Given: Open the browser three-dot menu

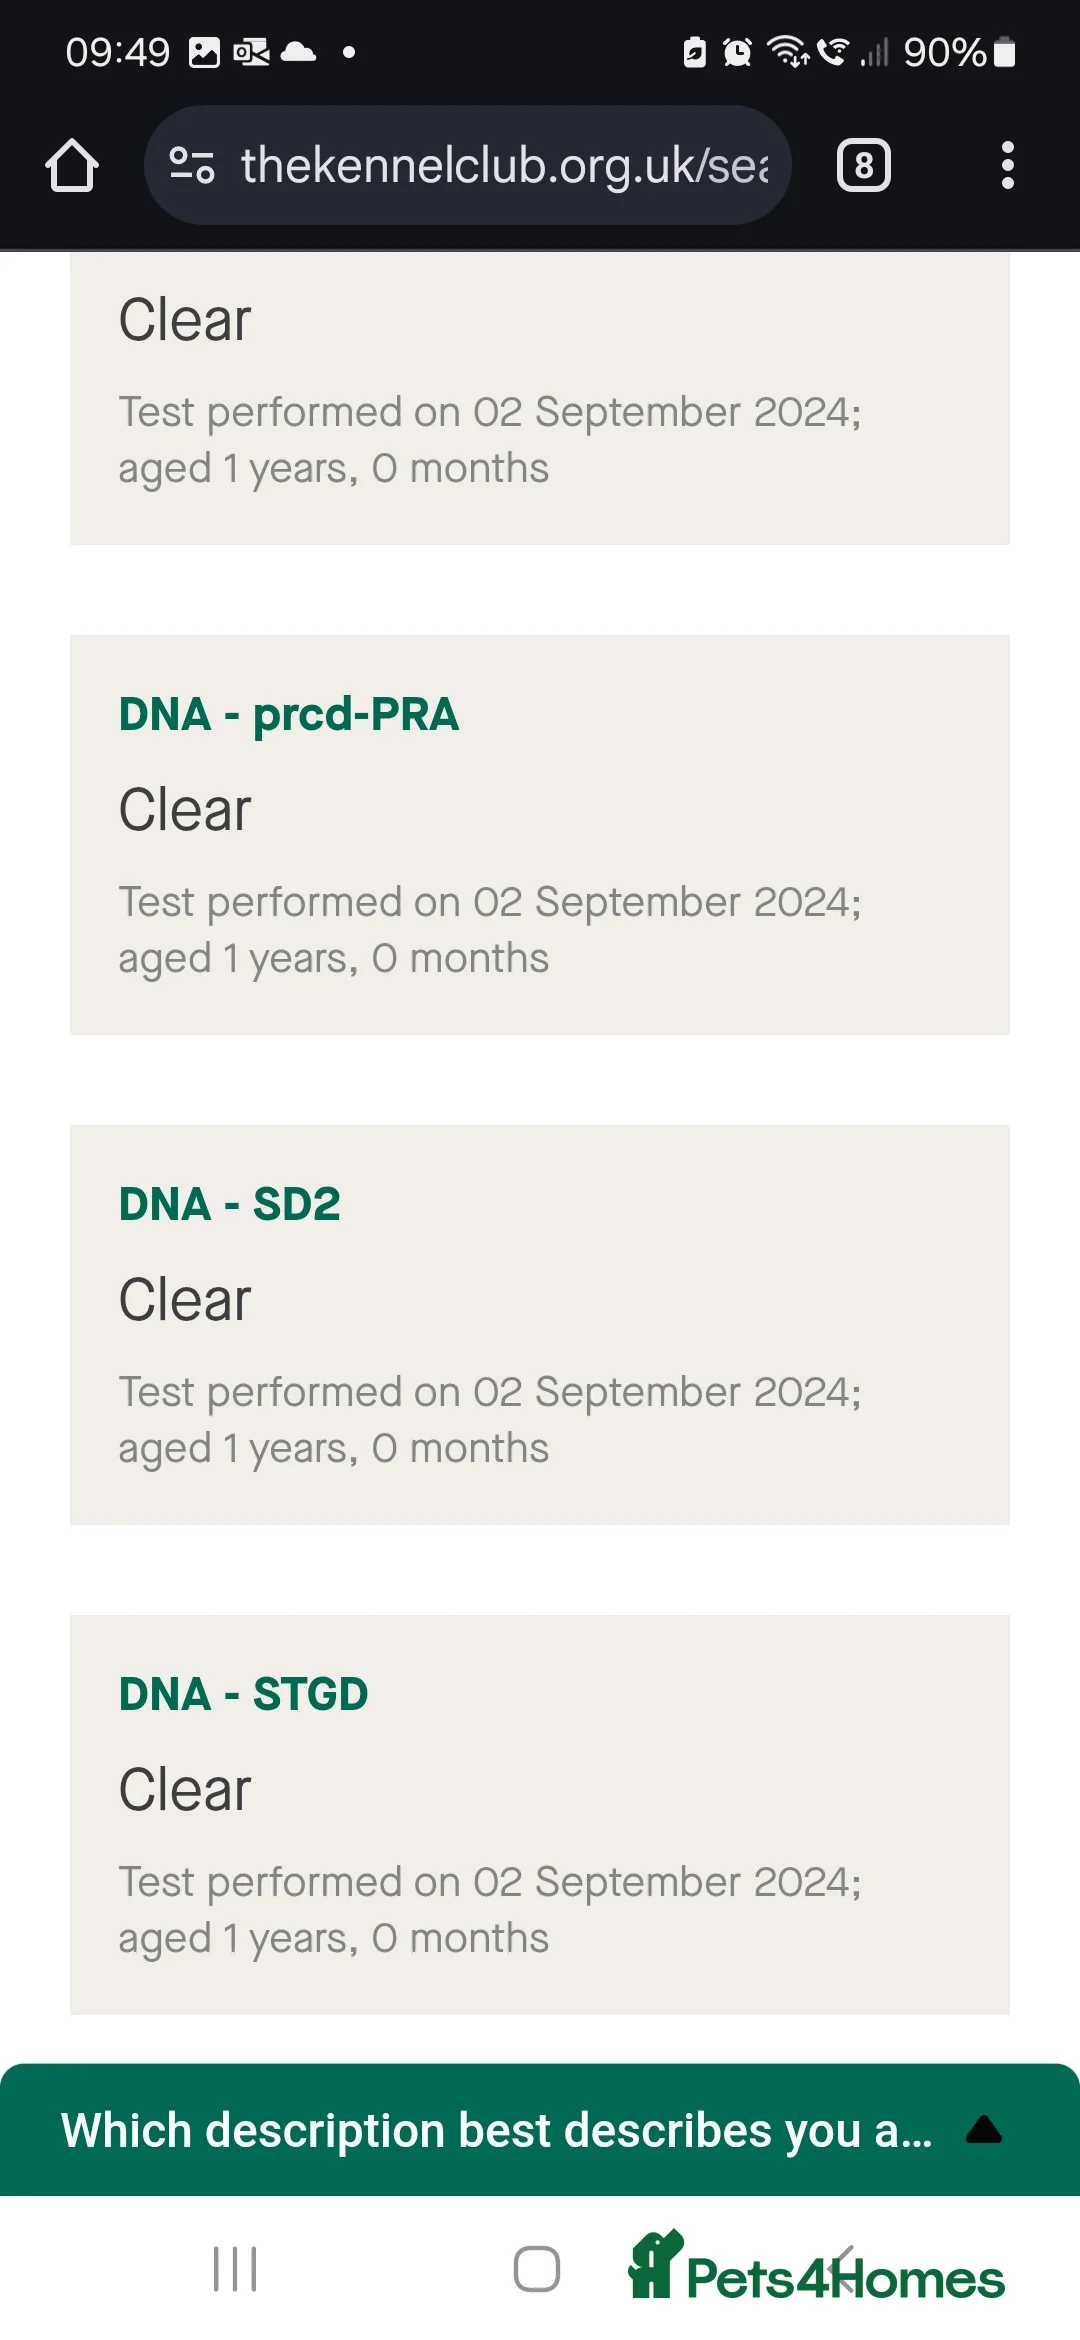Looking at the screenshot, I should click(1007, 165).
